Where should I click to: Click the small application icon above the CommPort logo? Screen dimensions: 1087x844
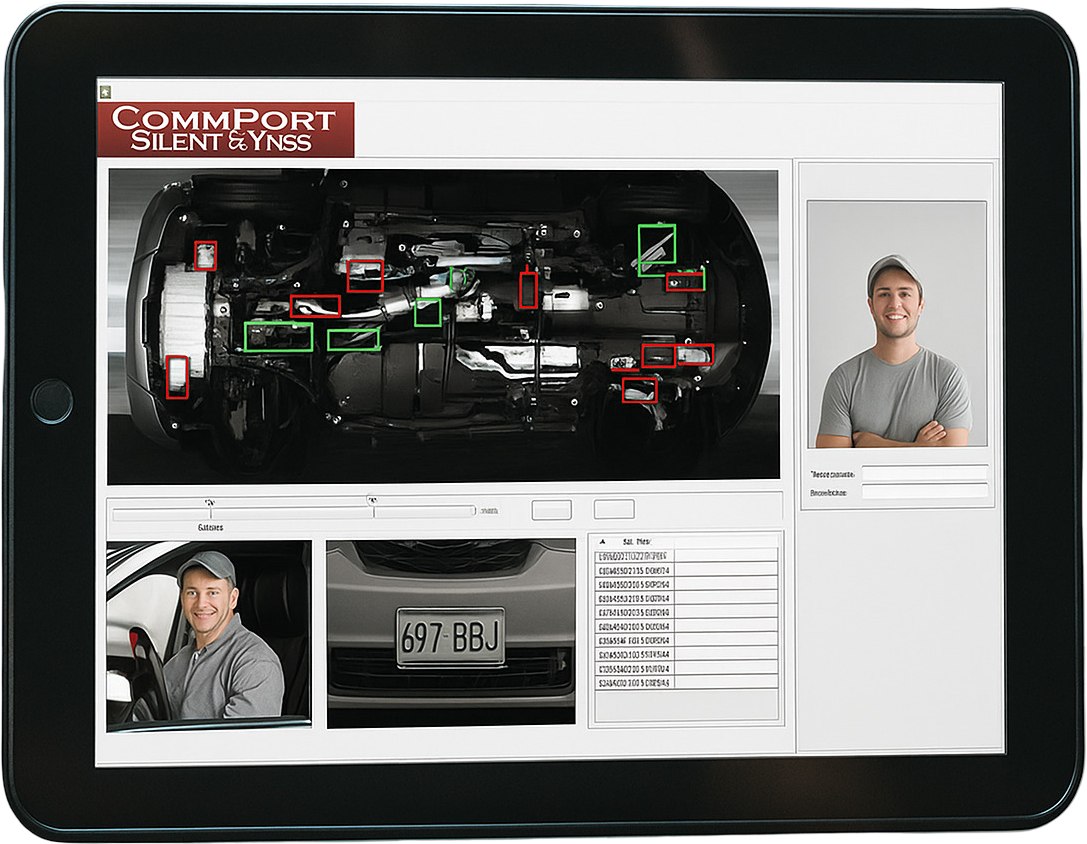pyautogui.click(x=107, y=90)
